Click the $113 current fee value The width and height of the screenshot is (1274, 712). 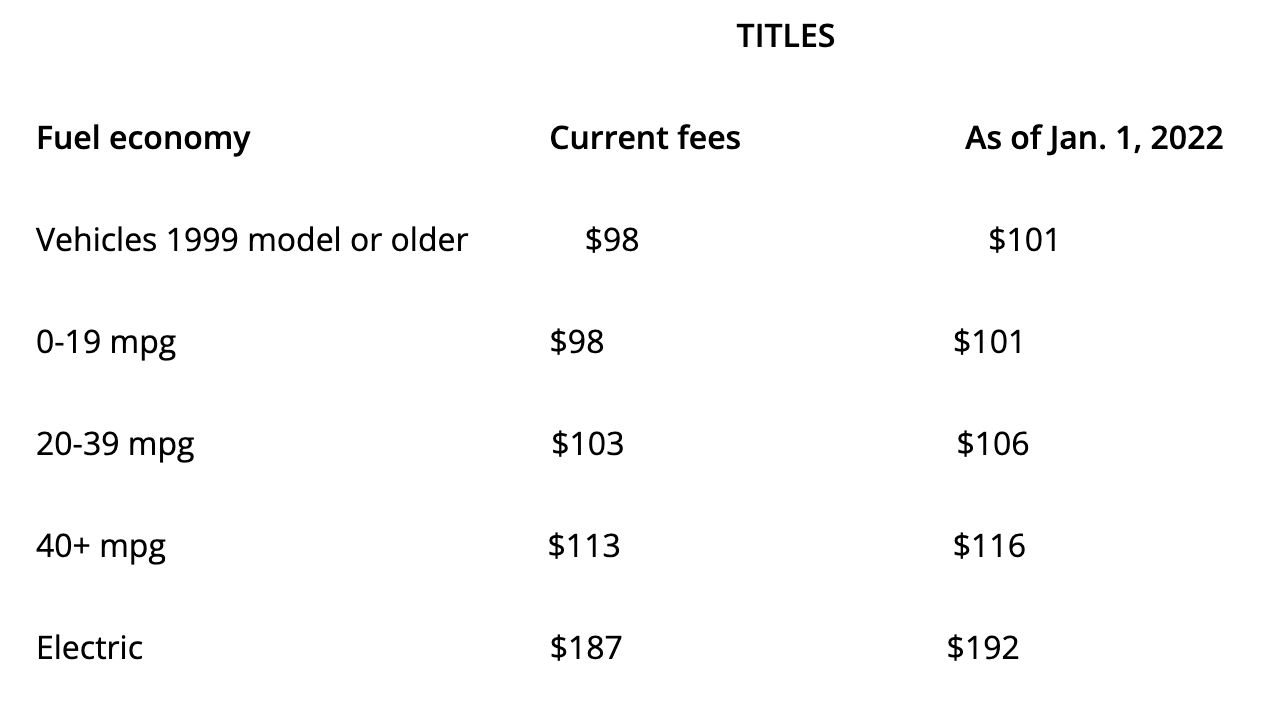click(584, 546)
